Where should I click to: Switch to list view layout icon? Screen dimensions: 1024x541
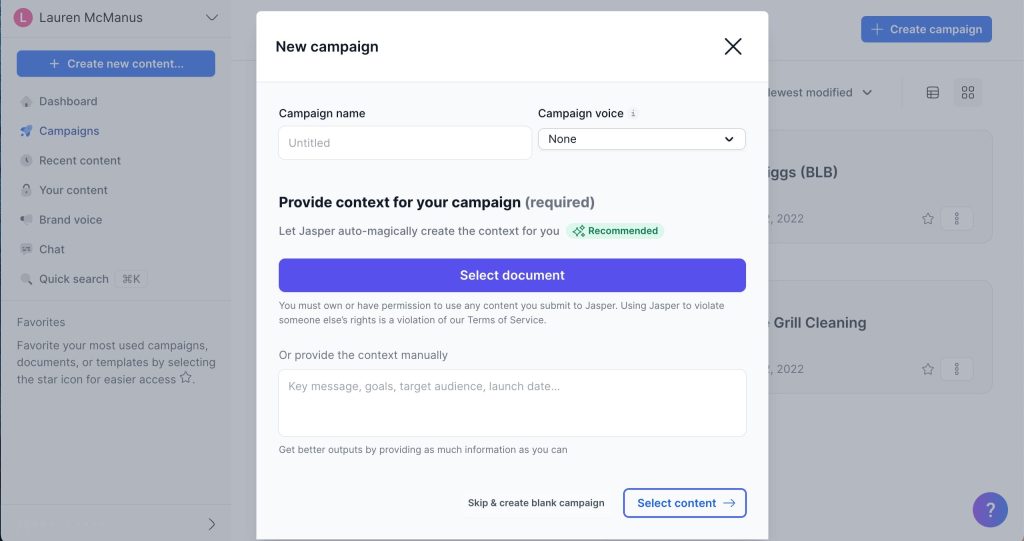point(932,93)
